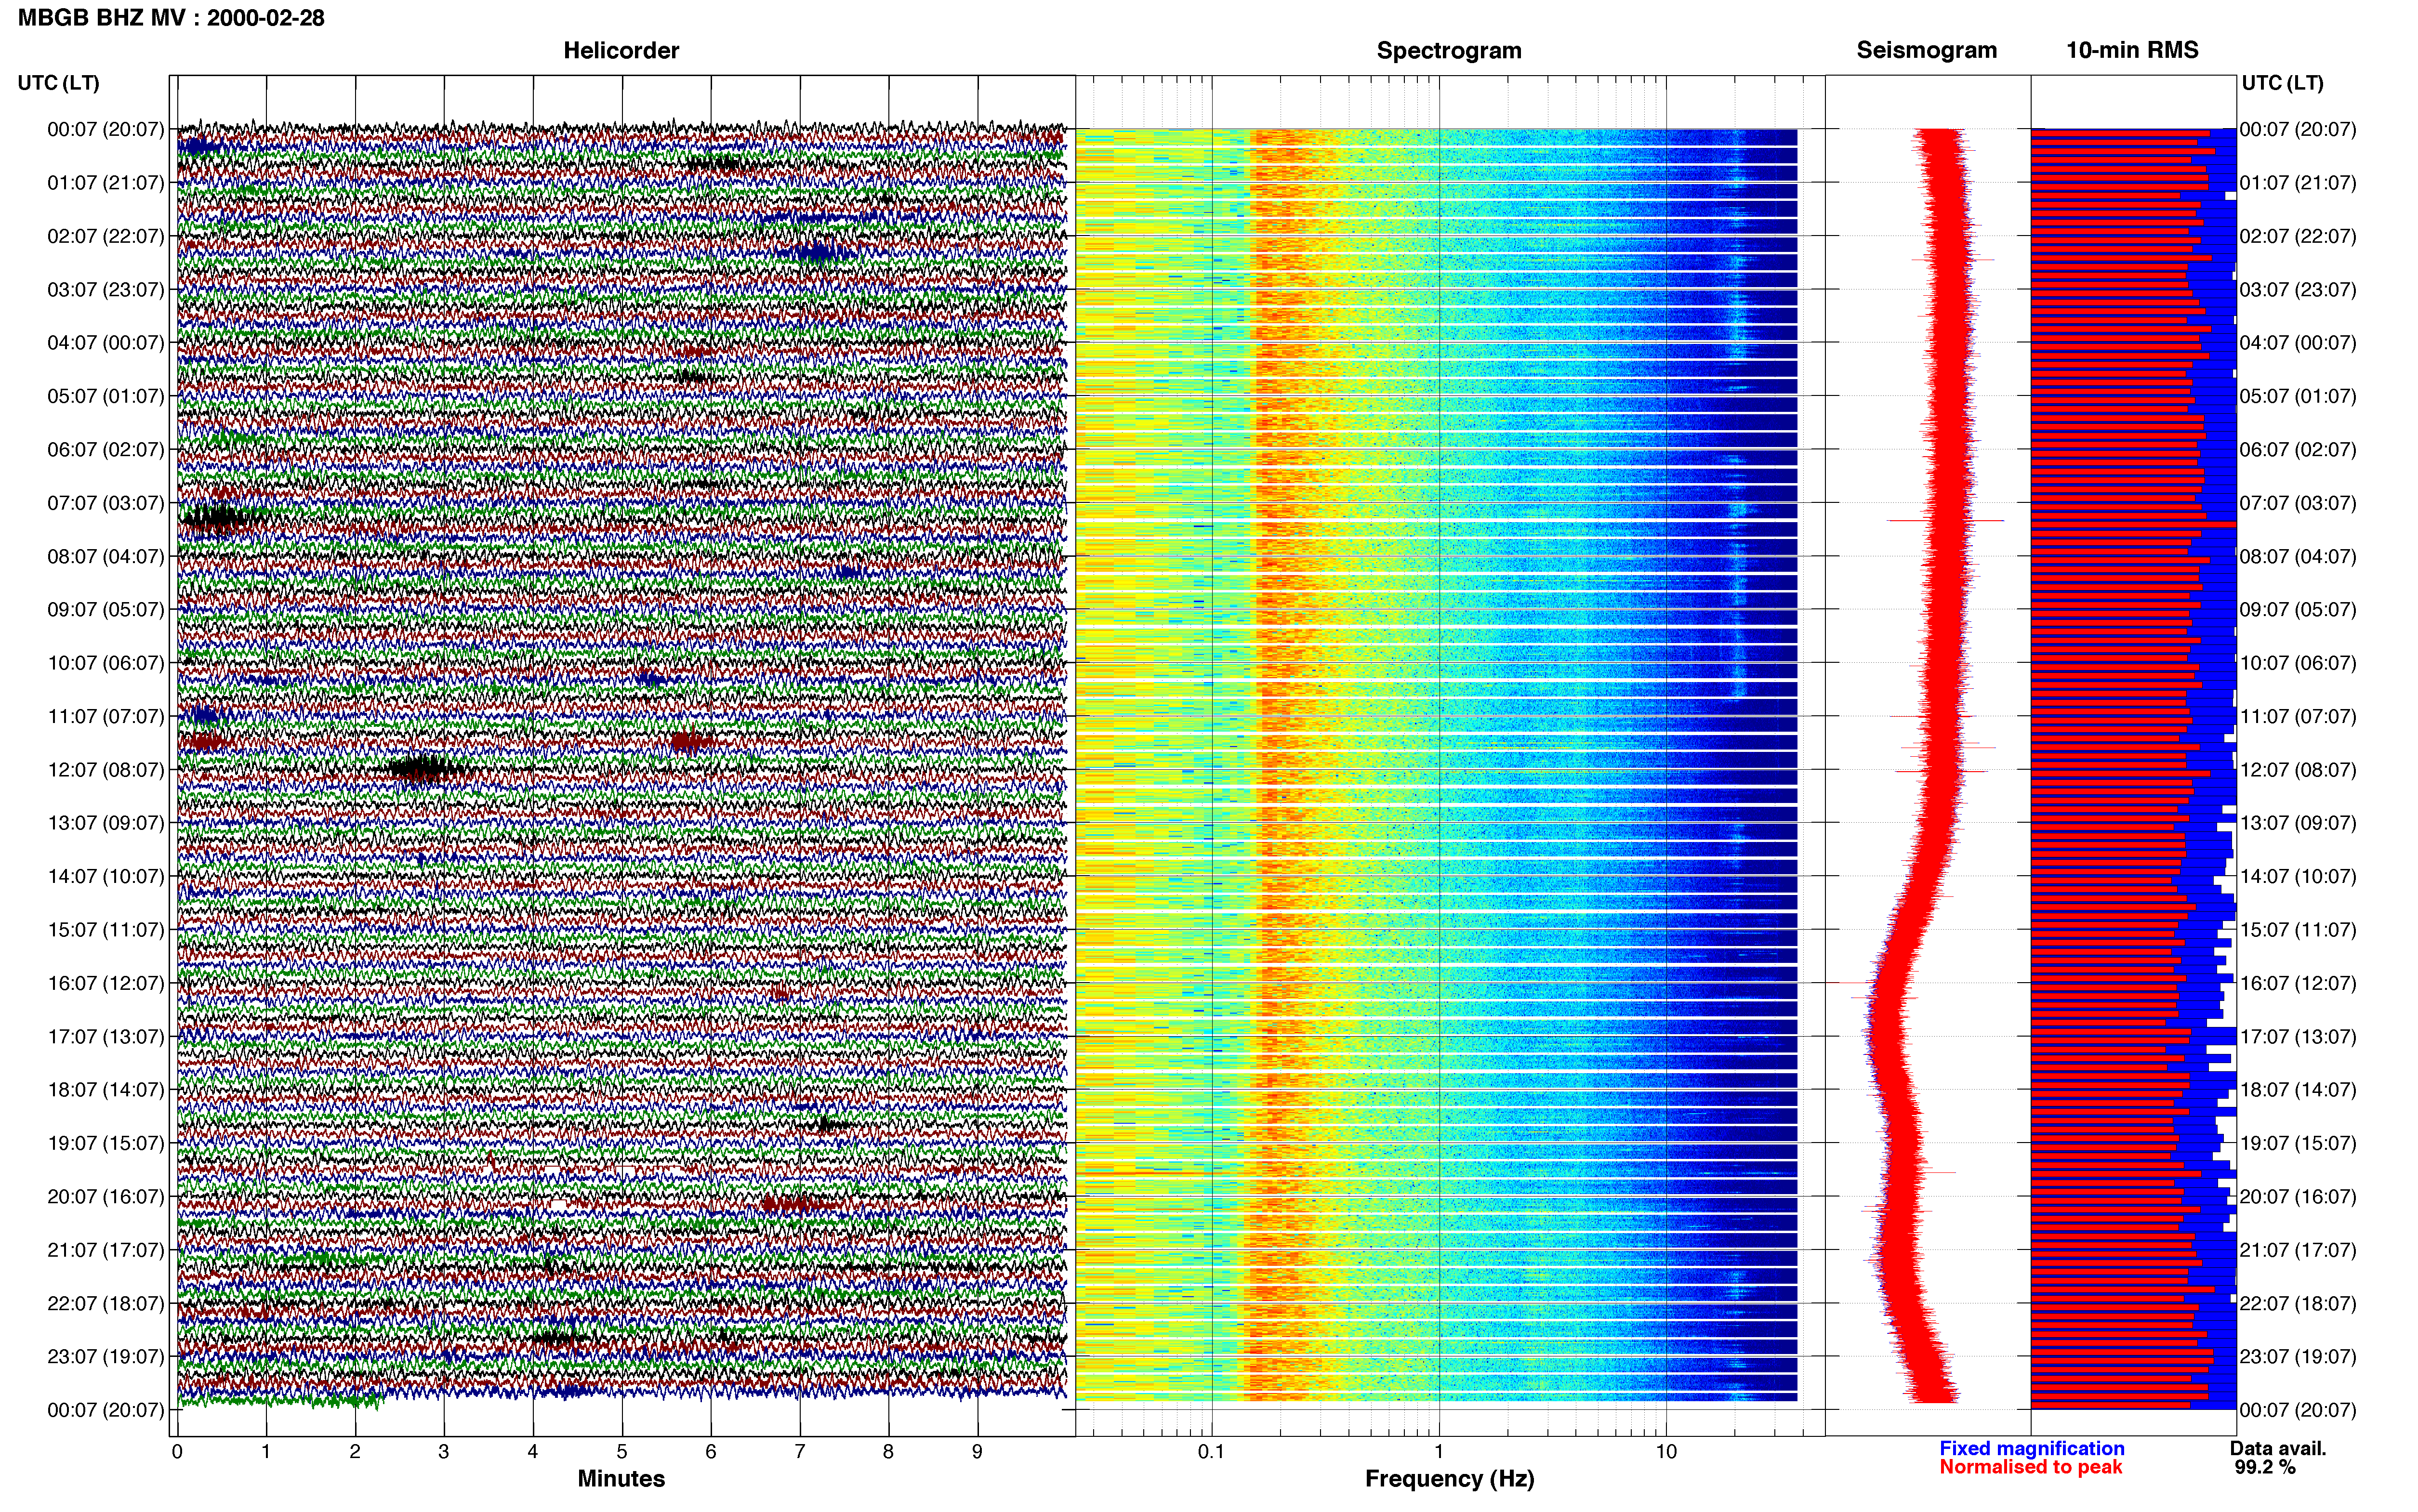Click the '10' tick on Frequency axis
2418x1512 pixels.
(x=1666, y=1451)
